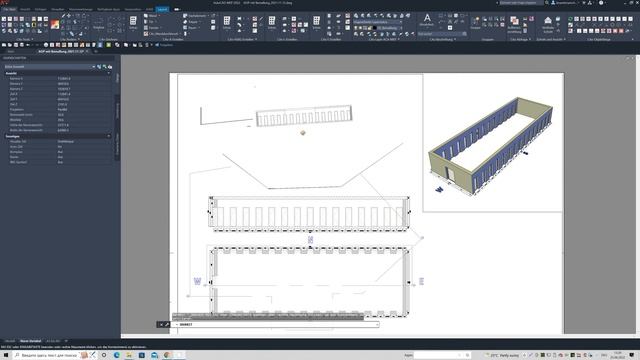Click the command line wrench customize icon
This screenshot has width=640, height=360.
tap(167, 324)
